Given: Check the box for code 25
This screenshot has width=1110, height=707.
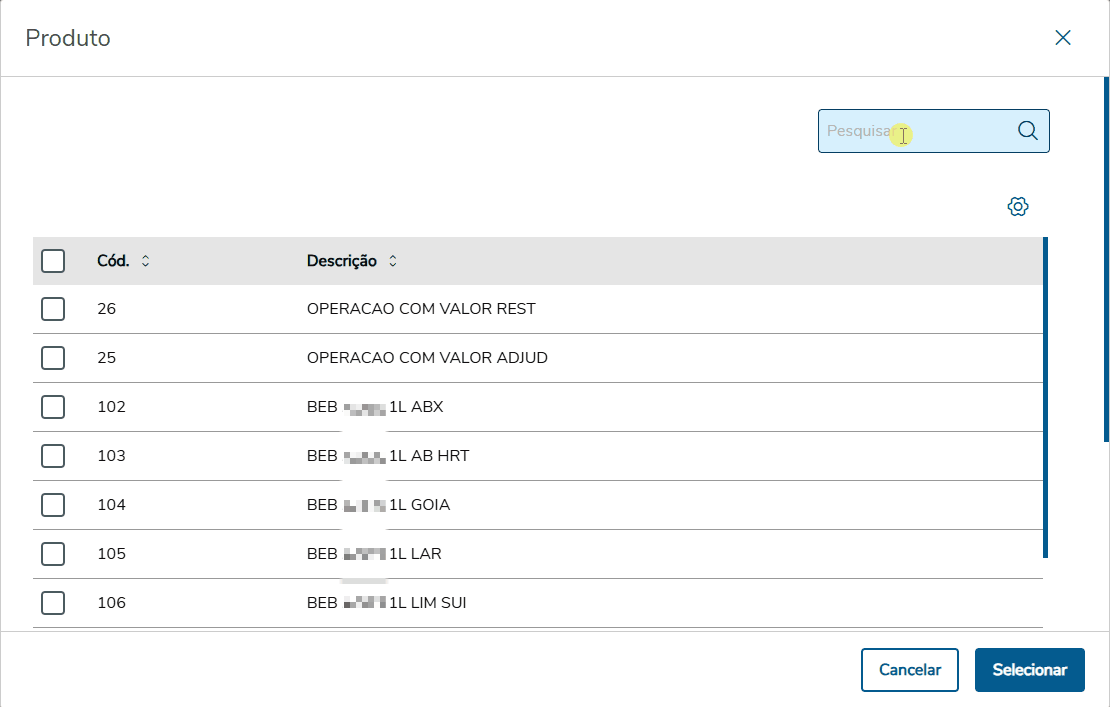Looking at the screenshot, I should 53,358.
